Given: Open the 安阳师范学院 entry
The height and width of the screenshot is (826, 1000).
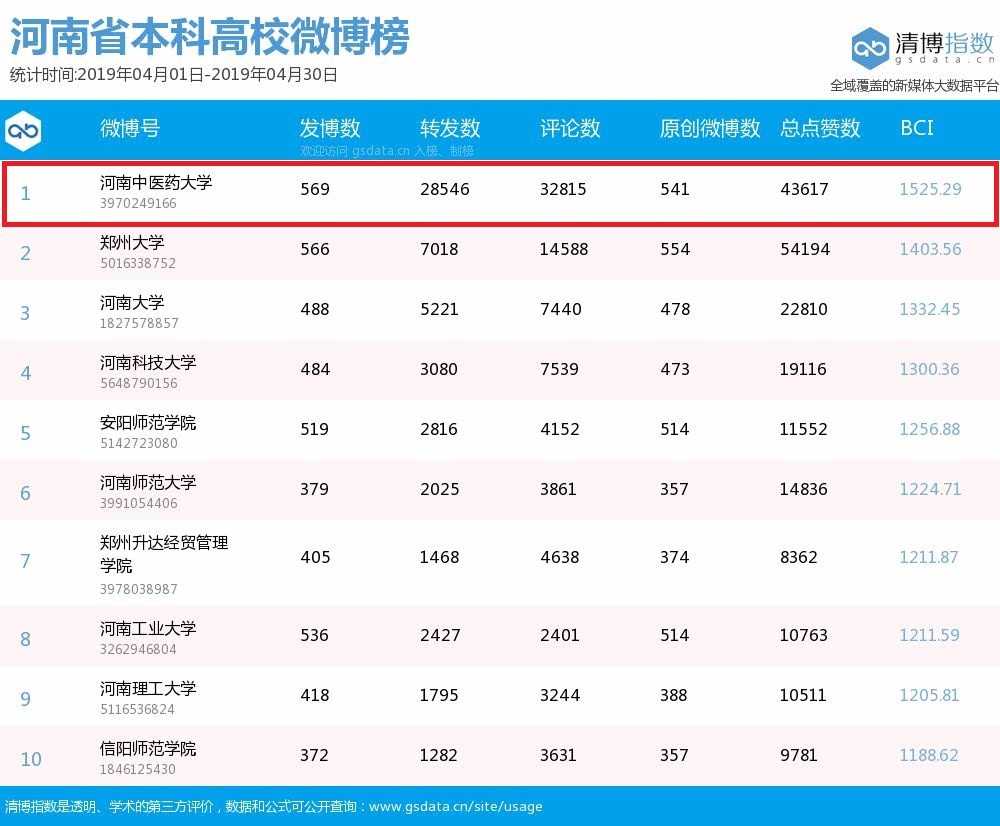Looking at the screenshot, I should tap(148, 423).
